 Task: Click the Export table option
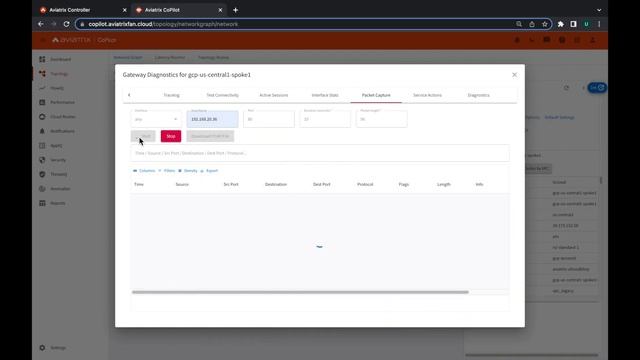(209, 171)
